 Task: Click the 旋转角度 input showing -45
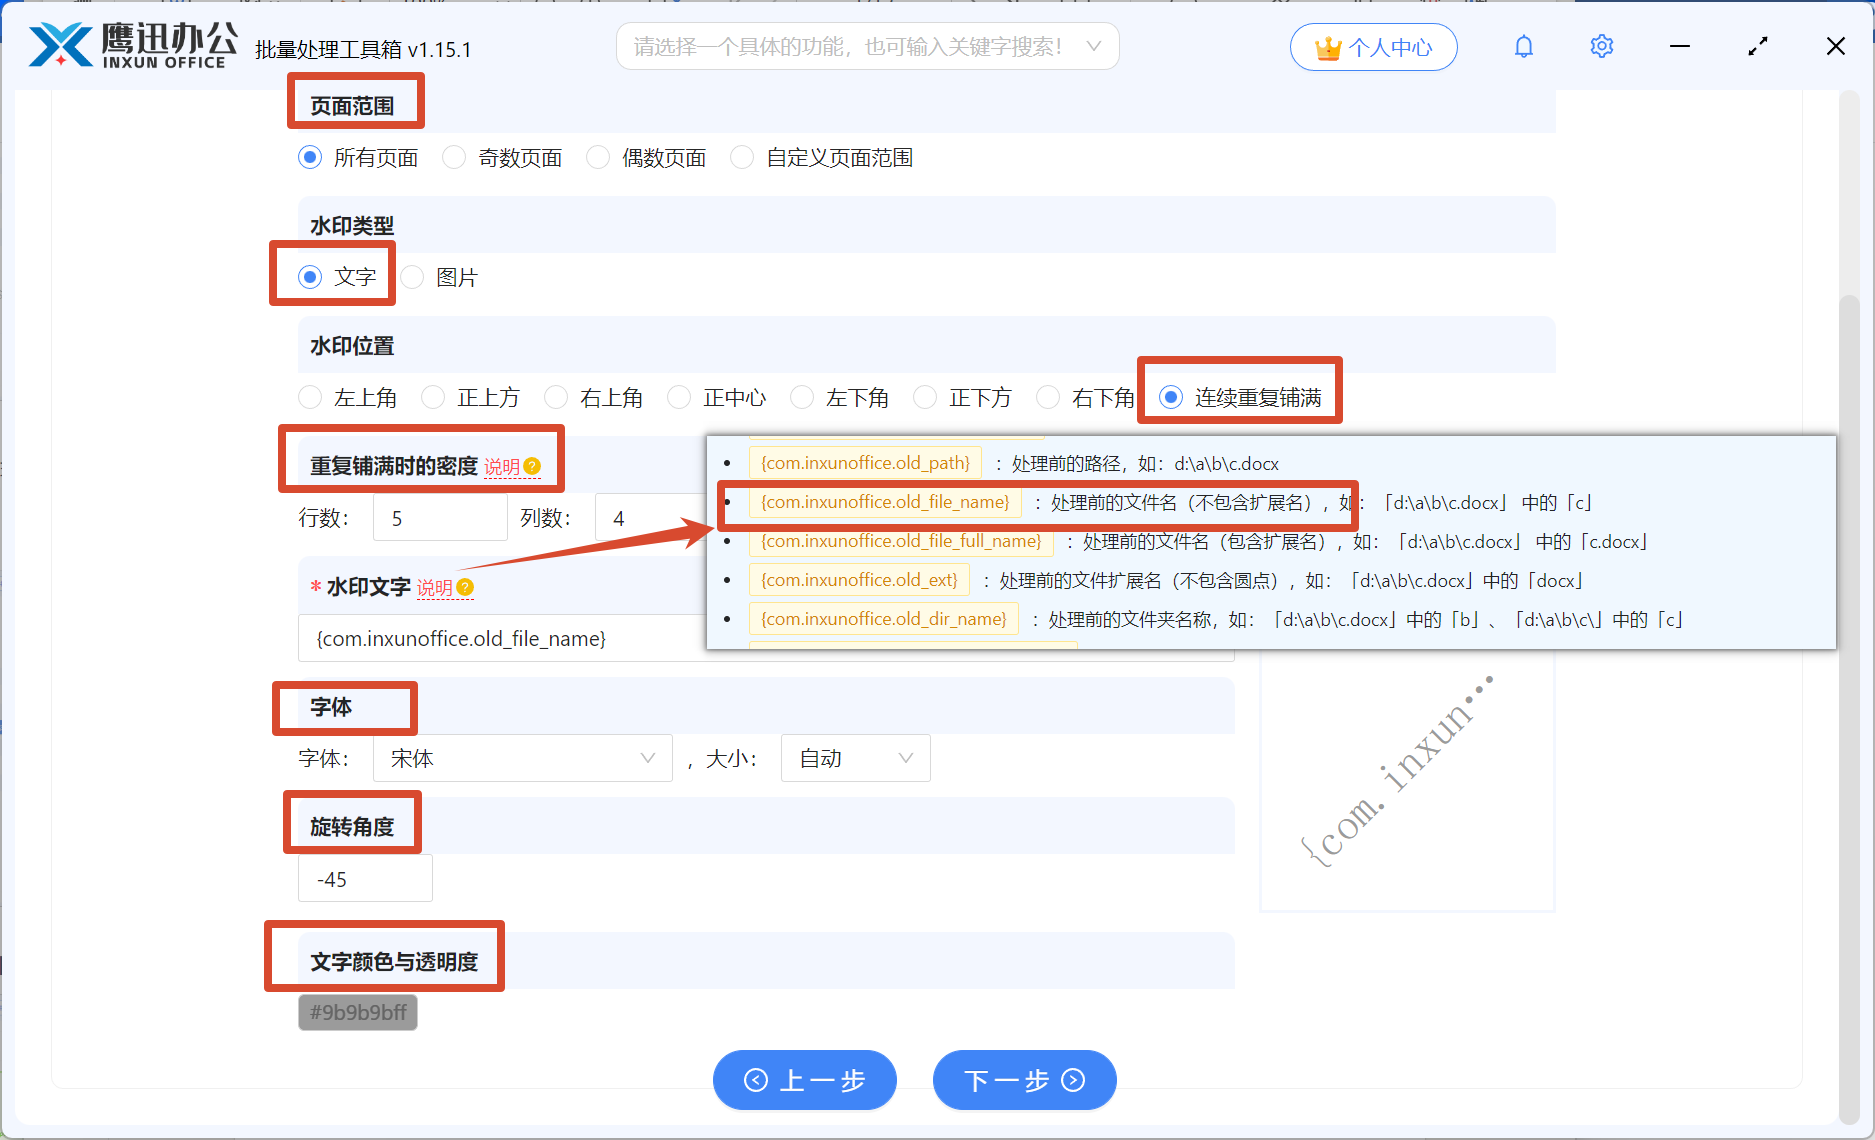coord(365,878)
